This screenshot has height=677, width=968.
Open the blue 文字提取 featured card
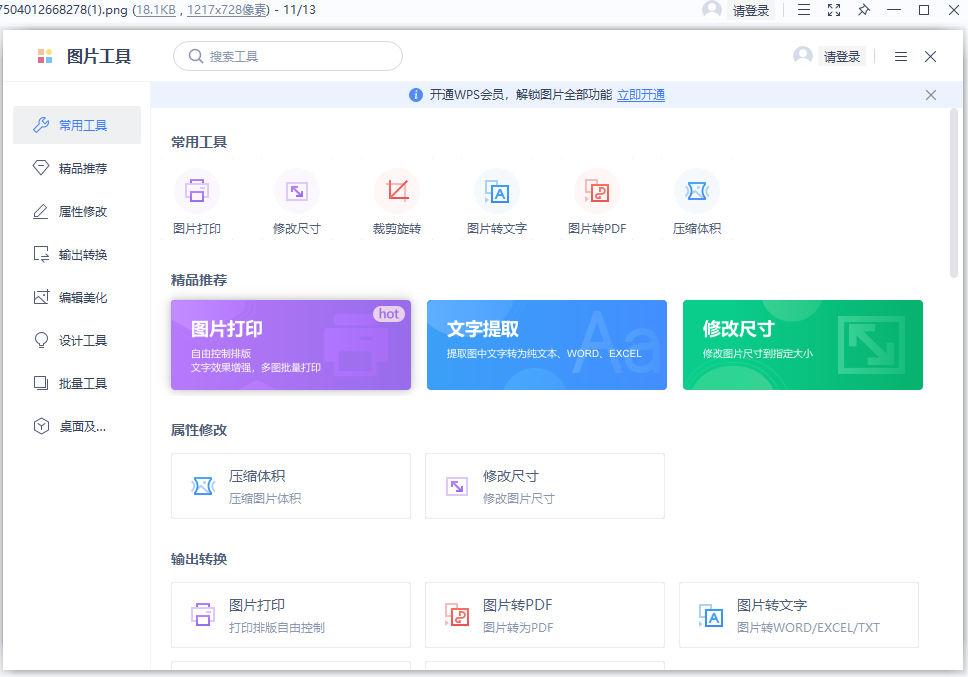pyautogui.click(x=547, y=345)
